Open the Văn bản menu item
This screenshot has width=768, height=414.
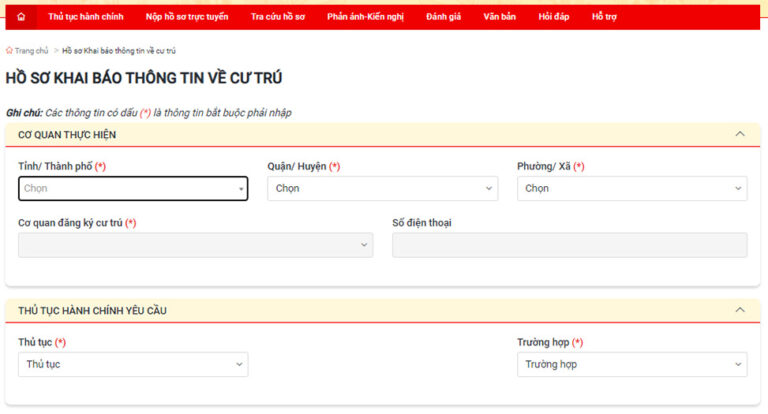pos(499,17)
